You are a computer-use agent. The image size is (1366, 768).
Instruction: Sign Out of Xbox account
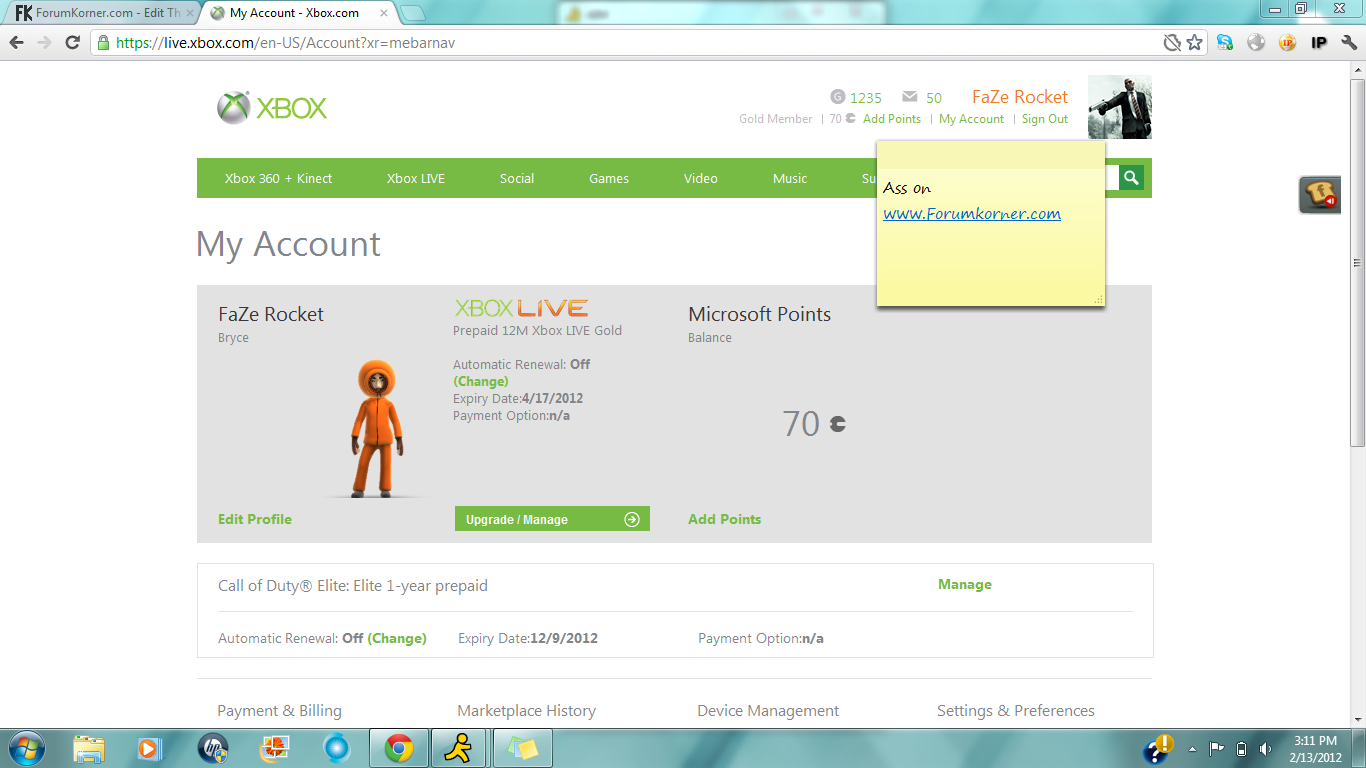1045,119
